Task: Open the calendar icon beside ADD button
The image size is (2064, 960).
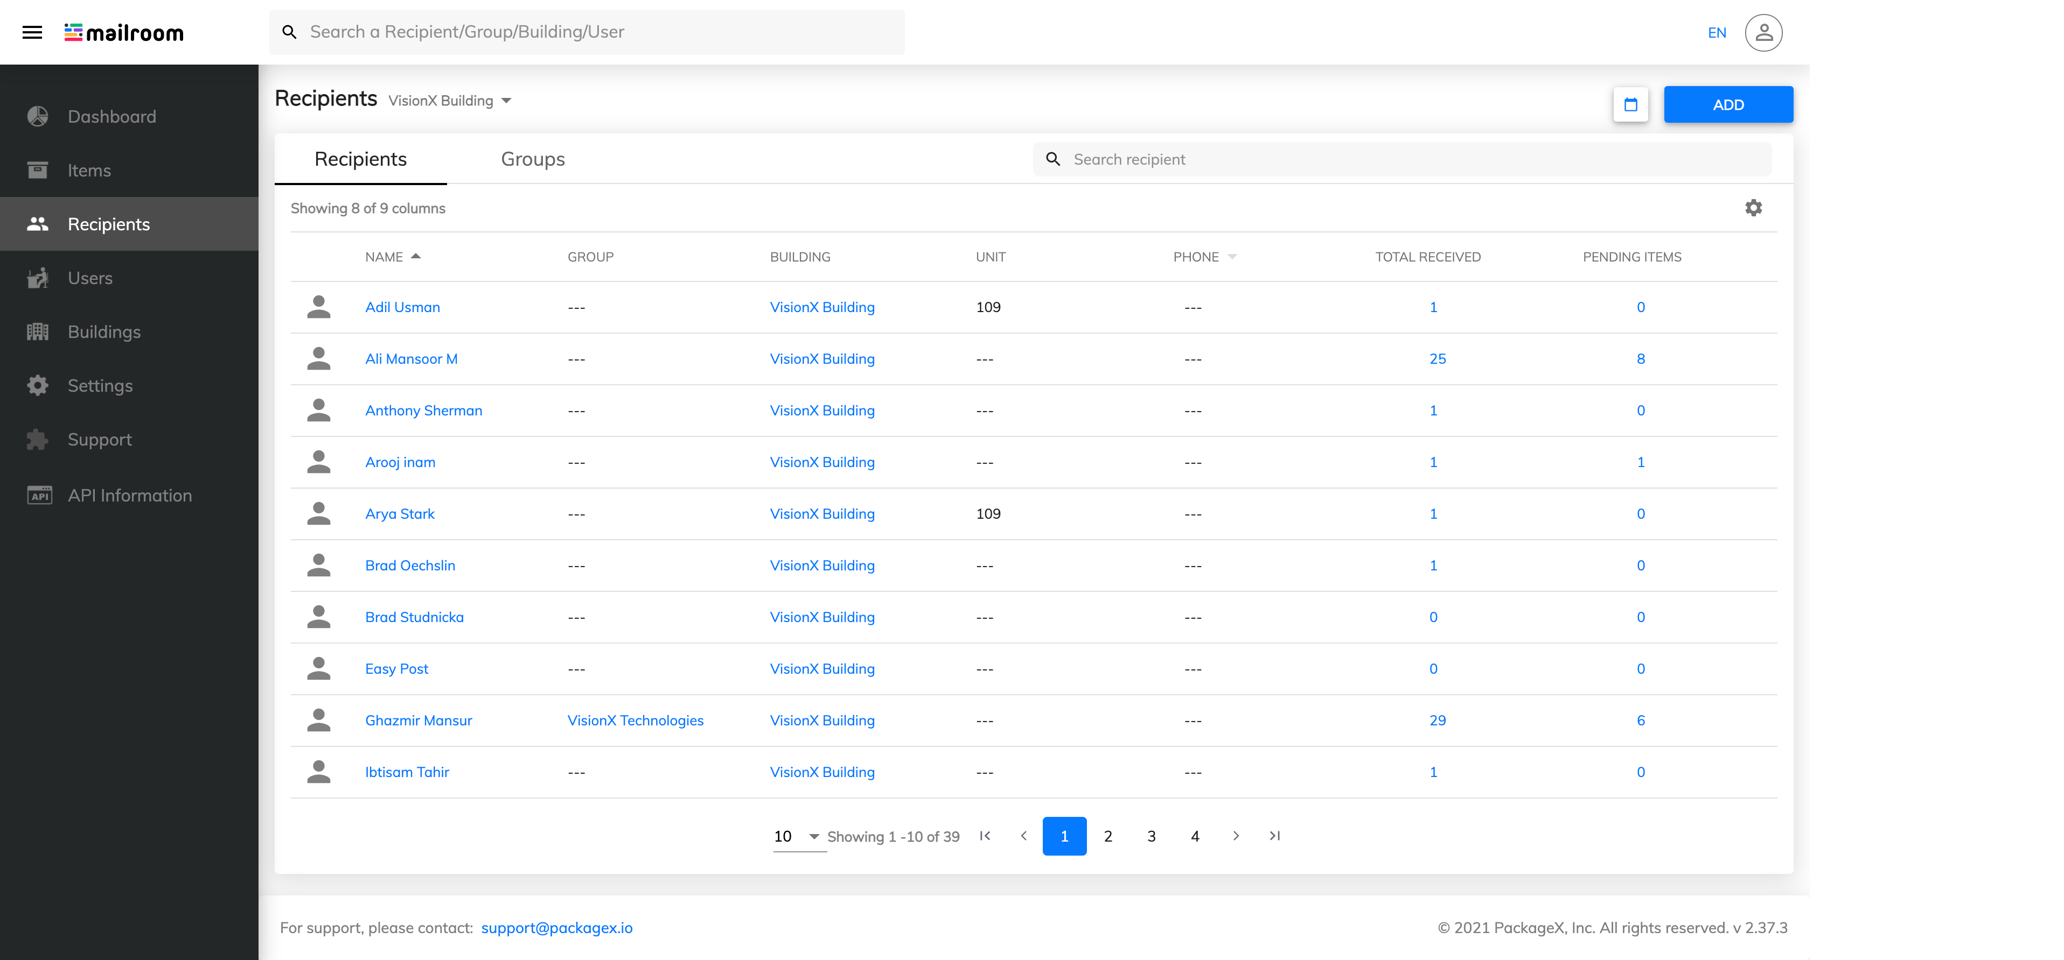Action: tap(1631, 104)
